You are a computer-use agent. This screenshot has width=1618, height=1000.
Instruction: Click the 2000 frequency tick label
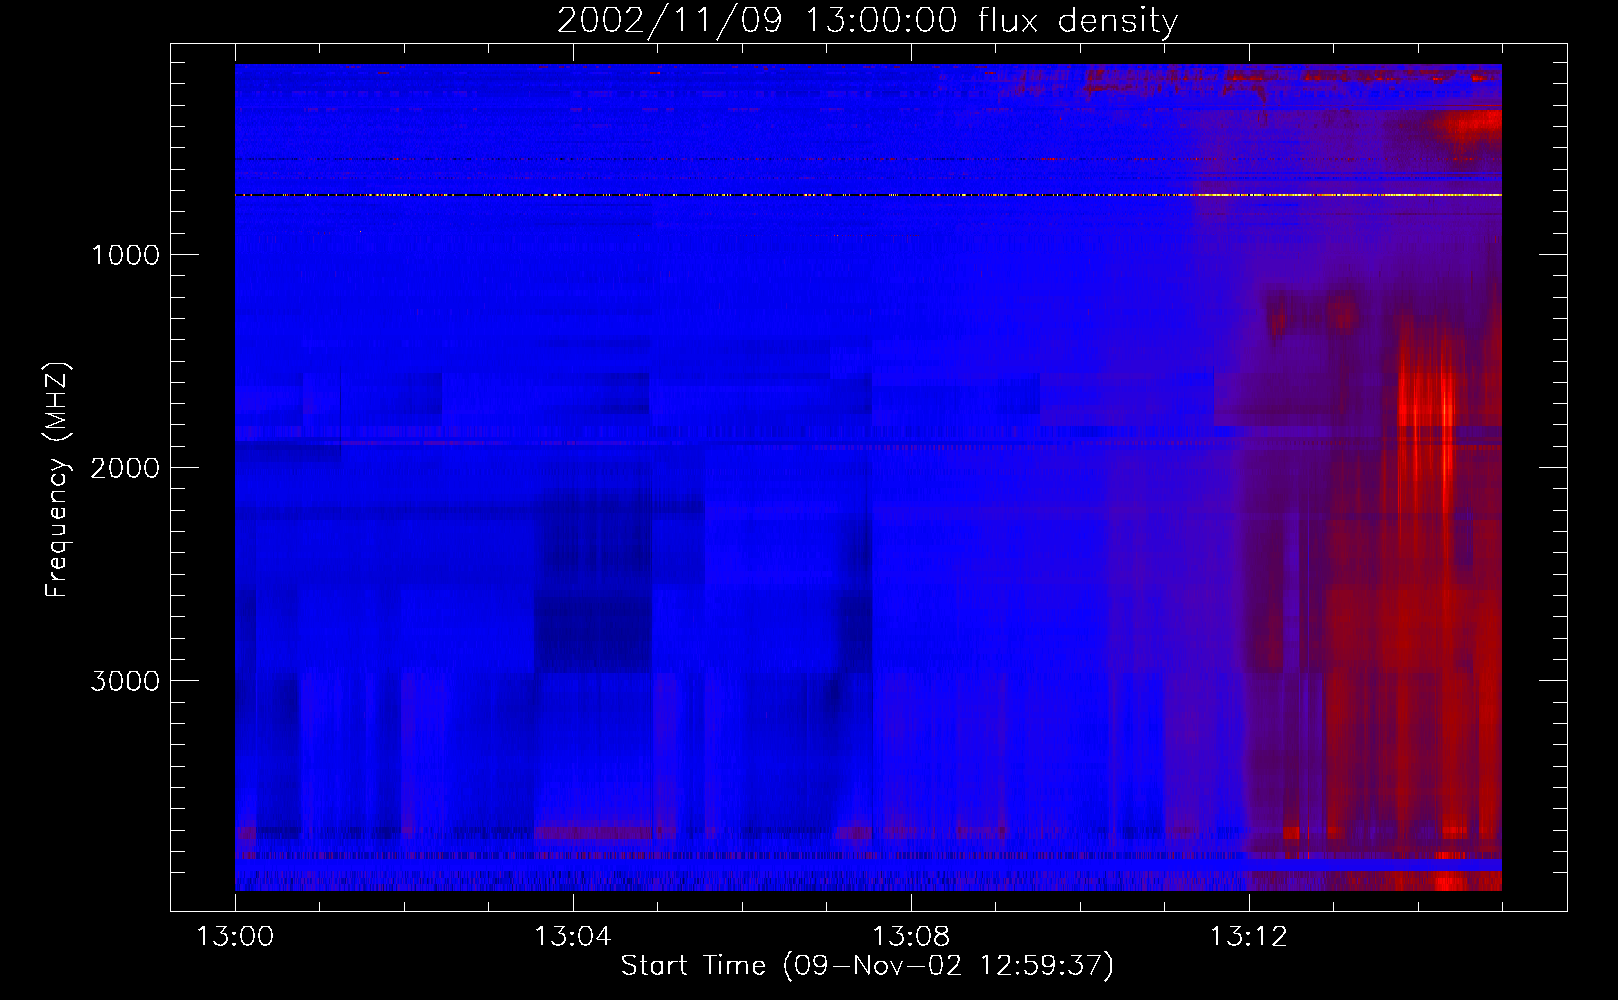(x=125, y=468)
